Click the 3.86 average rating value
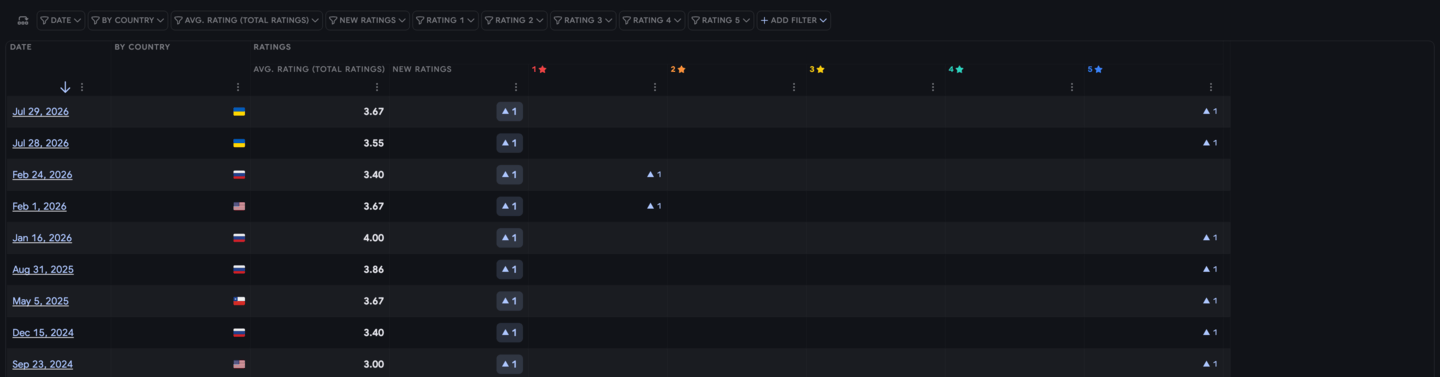Image resolution: width=1440 pixels, height=377 pixels. click(374, 269)
